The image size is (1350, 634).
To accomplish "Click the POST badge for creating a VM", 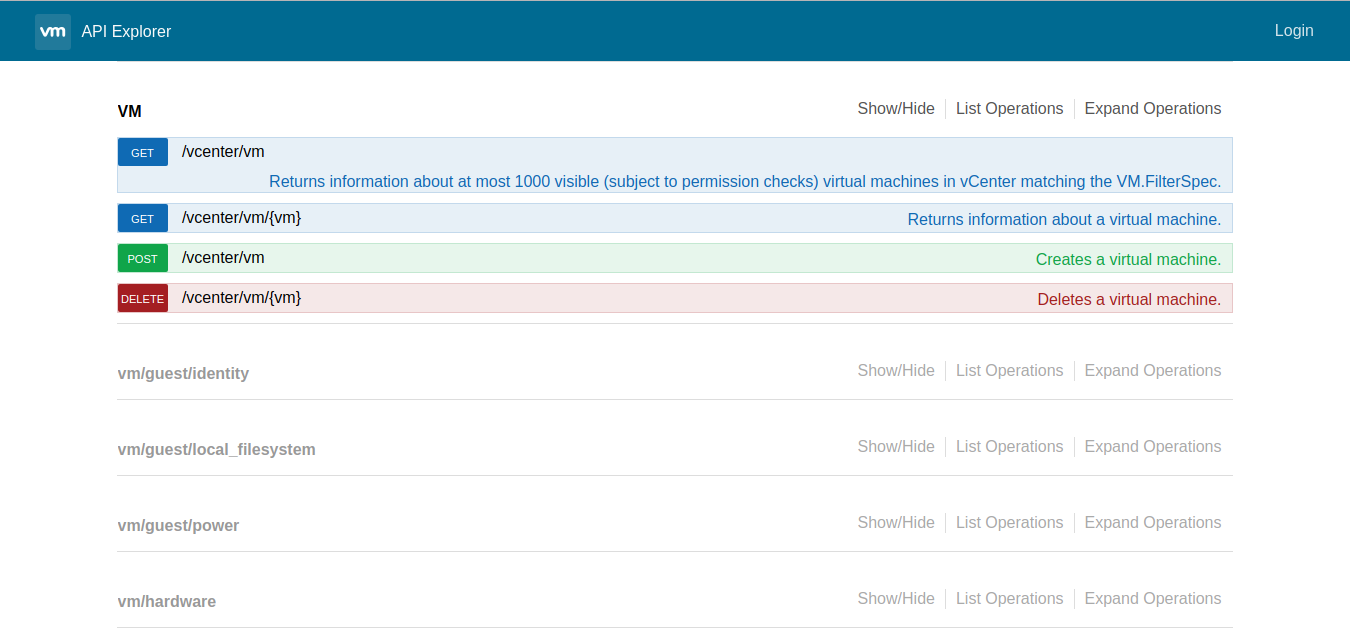I will (142, 258).
